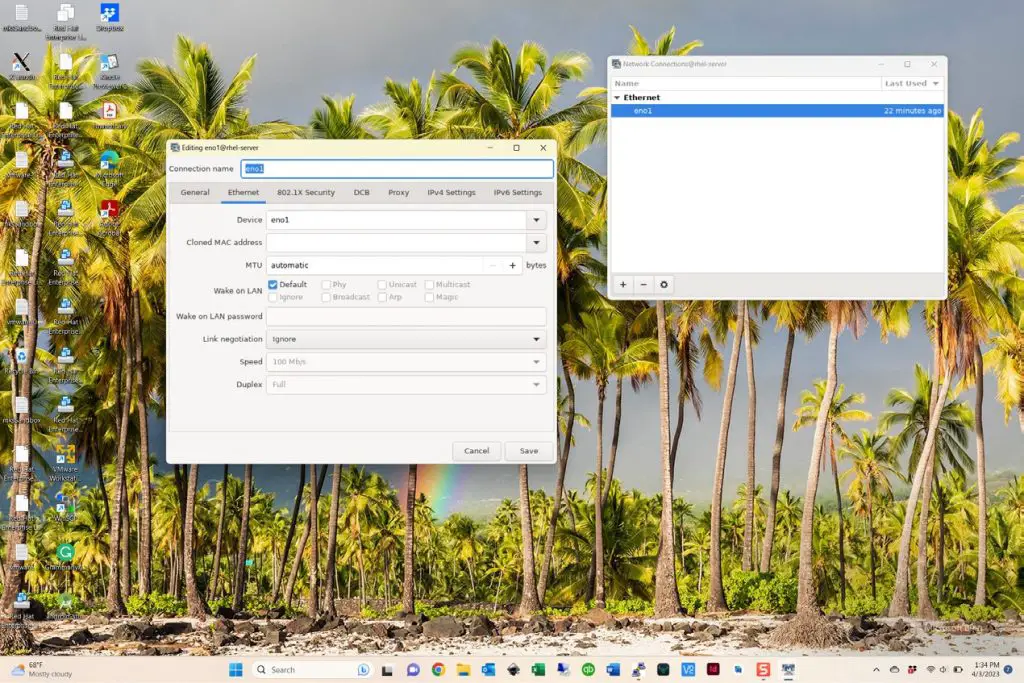The height and width of the screenshot is (683, 1024).
Task: Add a new network connection with plus icon
Action: 623,285
